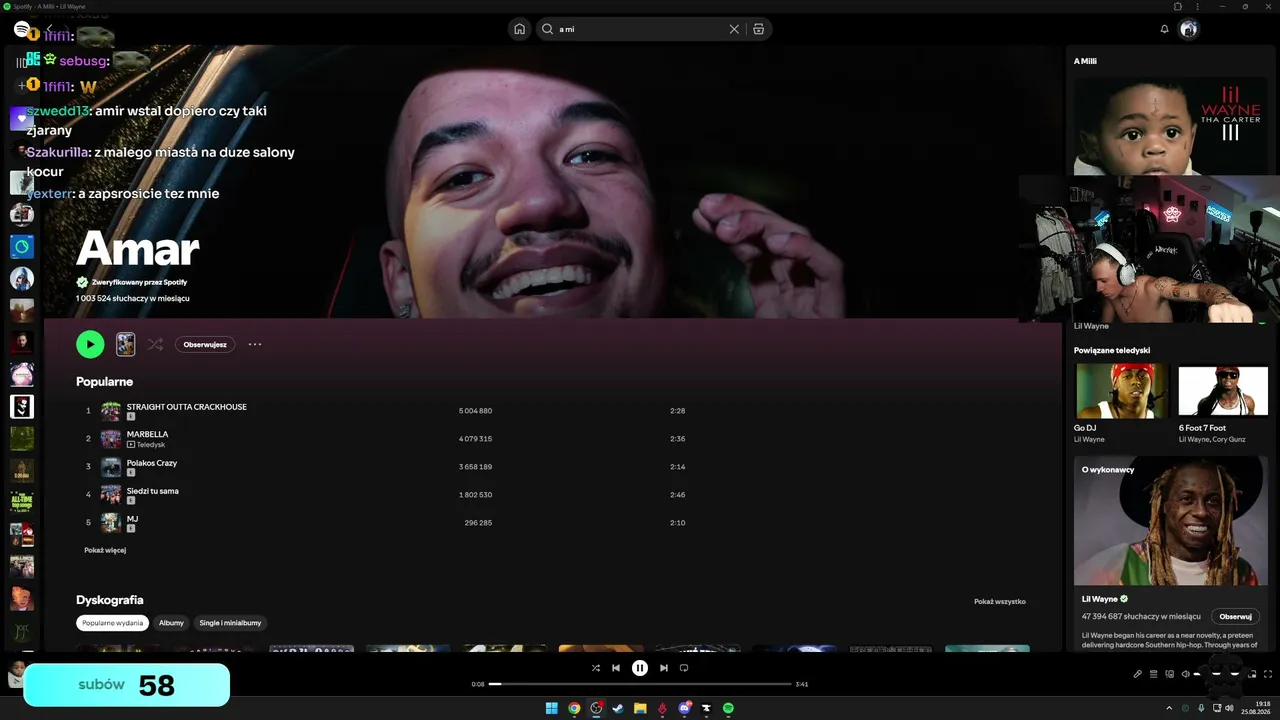Show hidden system tray icons chevron
Image resolution: width=1280 pixels, height=720 pixels.
(x=1170, y=708)
